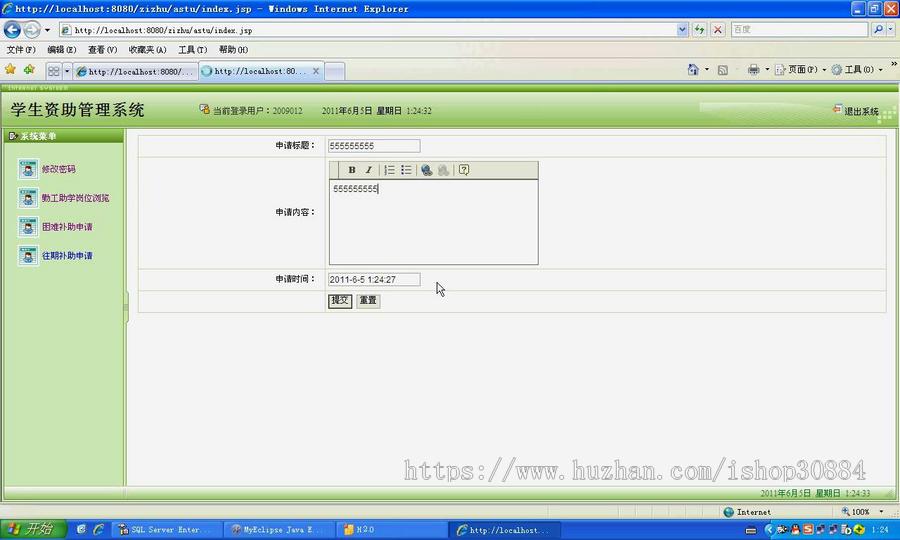Open the 勤工助学岗位浏览 link
The height and width of the screenshot is (540, 900).
(75, 198)
